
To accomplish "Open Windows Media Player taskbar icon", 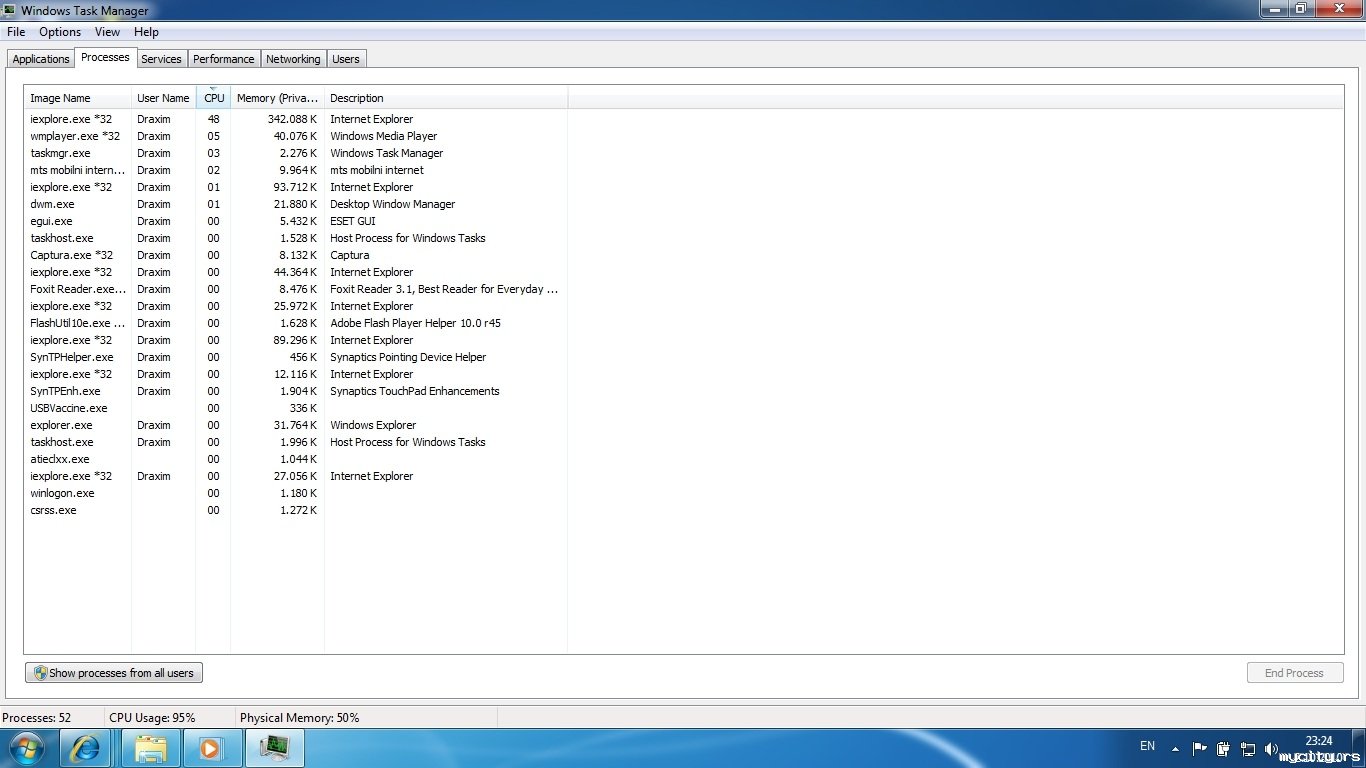I will coord(211,748).
